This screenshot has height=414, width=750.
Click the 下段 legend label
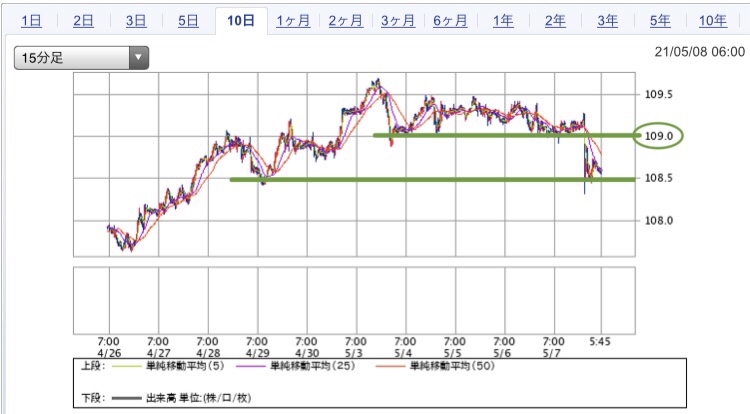pyautogui.click(x=93, y=398)
